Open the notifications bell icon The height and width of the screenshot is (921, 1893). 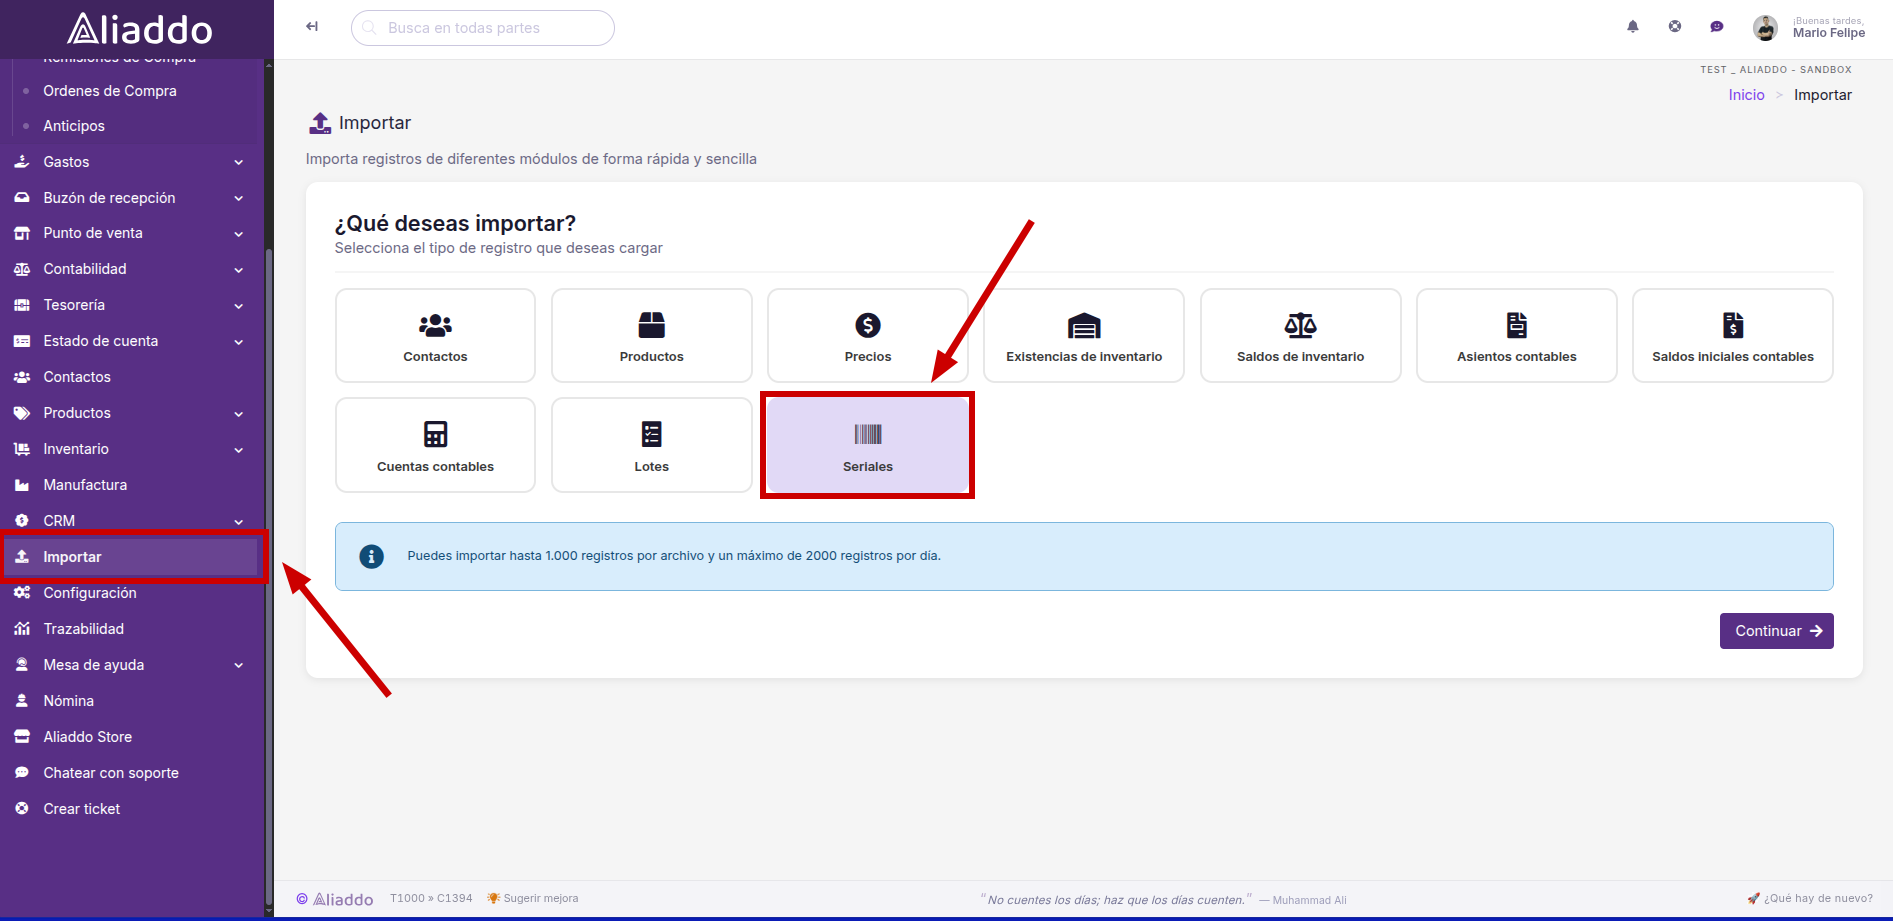coord(1633,27)
